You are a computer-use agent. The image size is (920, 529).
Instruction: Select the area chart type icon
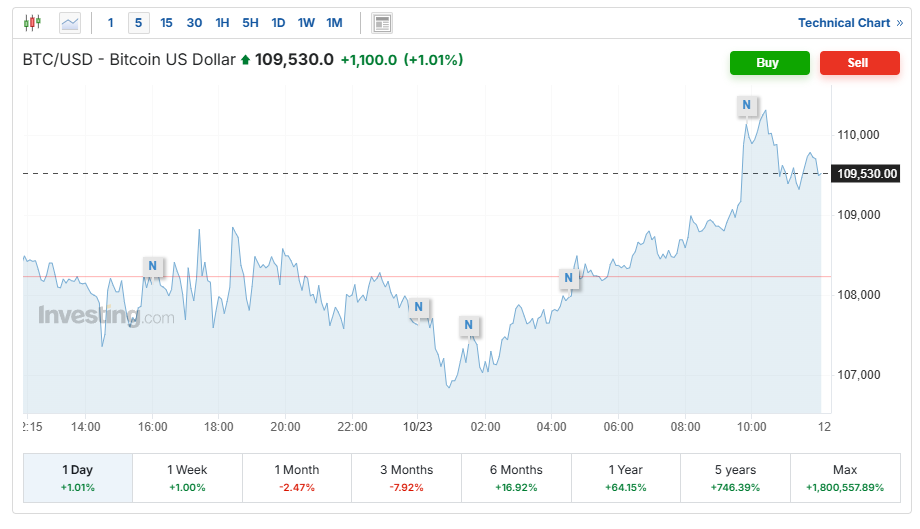pyautogui.click(x=70, y=22)
